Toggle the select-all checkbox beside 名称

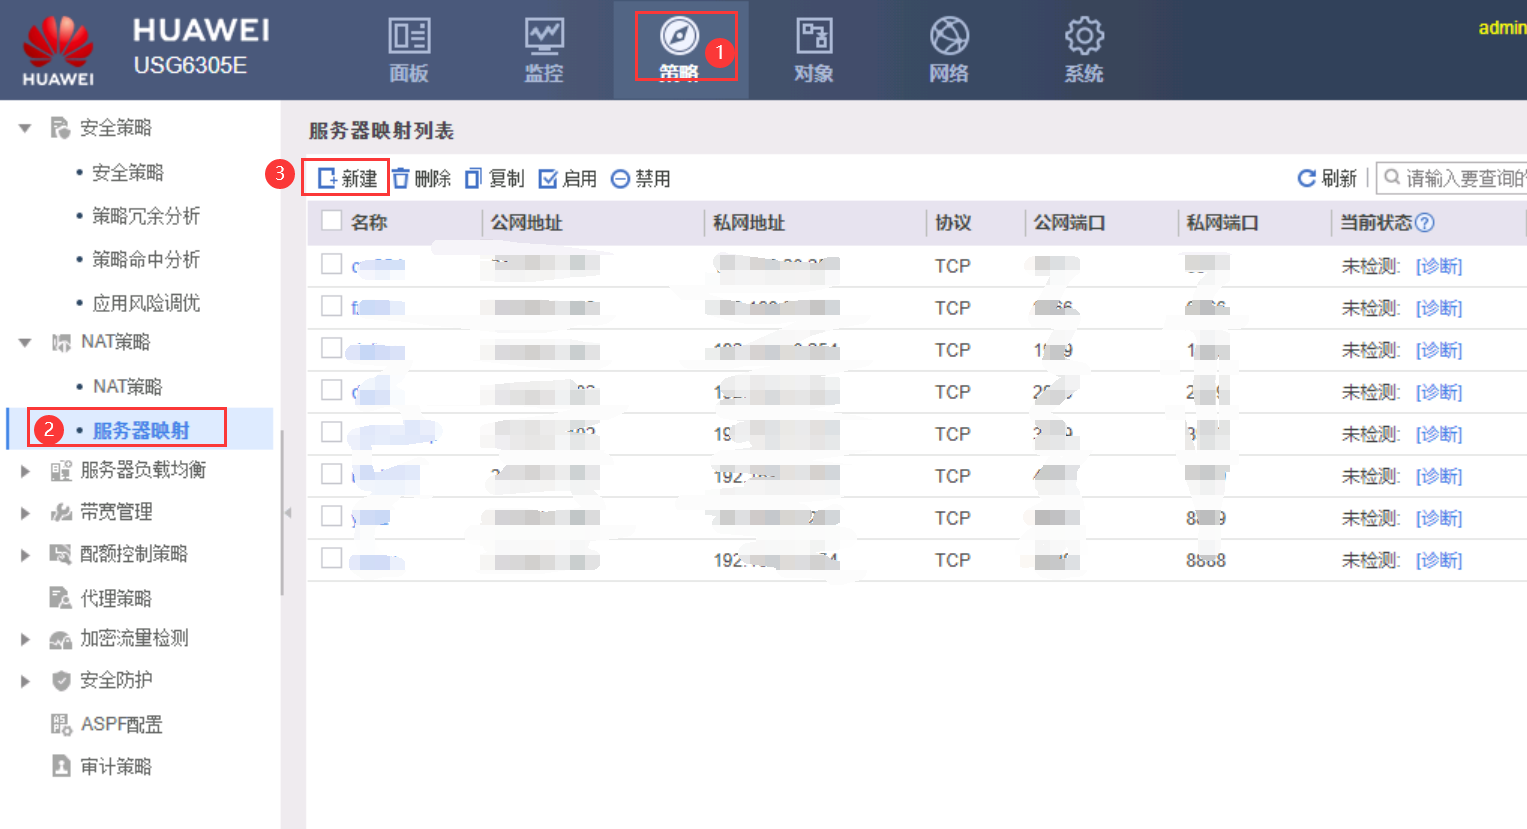tap(332, 221)
